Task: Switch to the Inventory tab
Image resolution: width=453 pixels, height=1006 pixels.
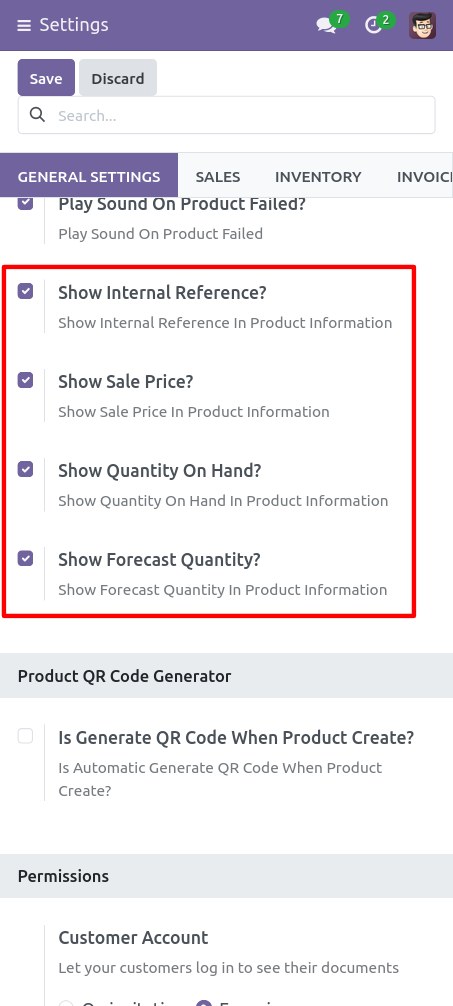Action: 318,176
